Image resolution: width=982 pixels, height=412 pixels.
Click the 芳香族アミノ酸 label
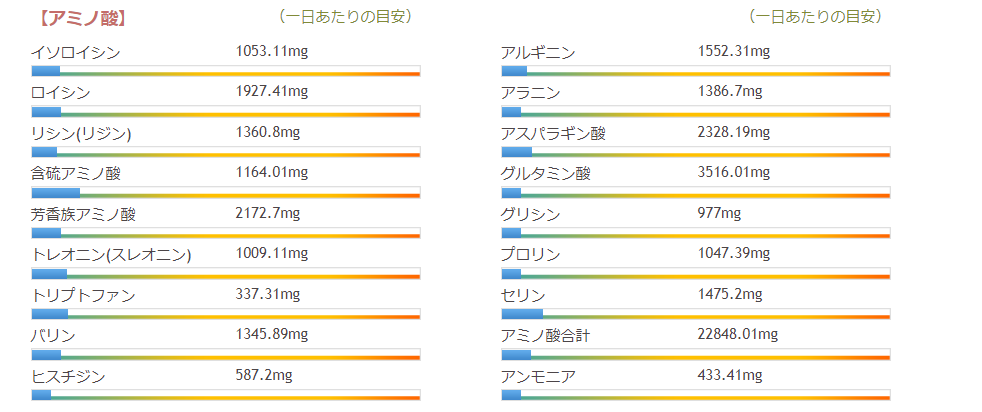tap(83, 214)
